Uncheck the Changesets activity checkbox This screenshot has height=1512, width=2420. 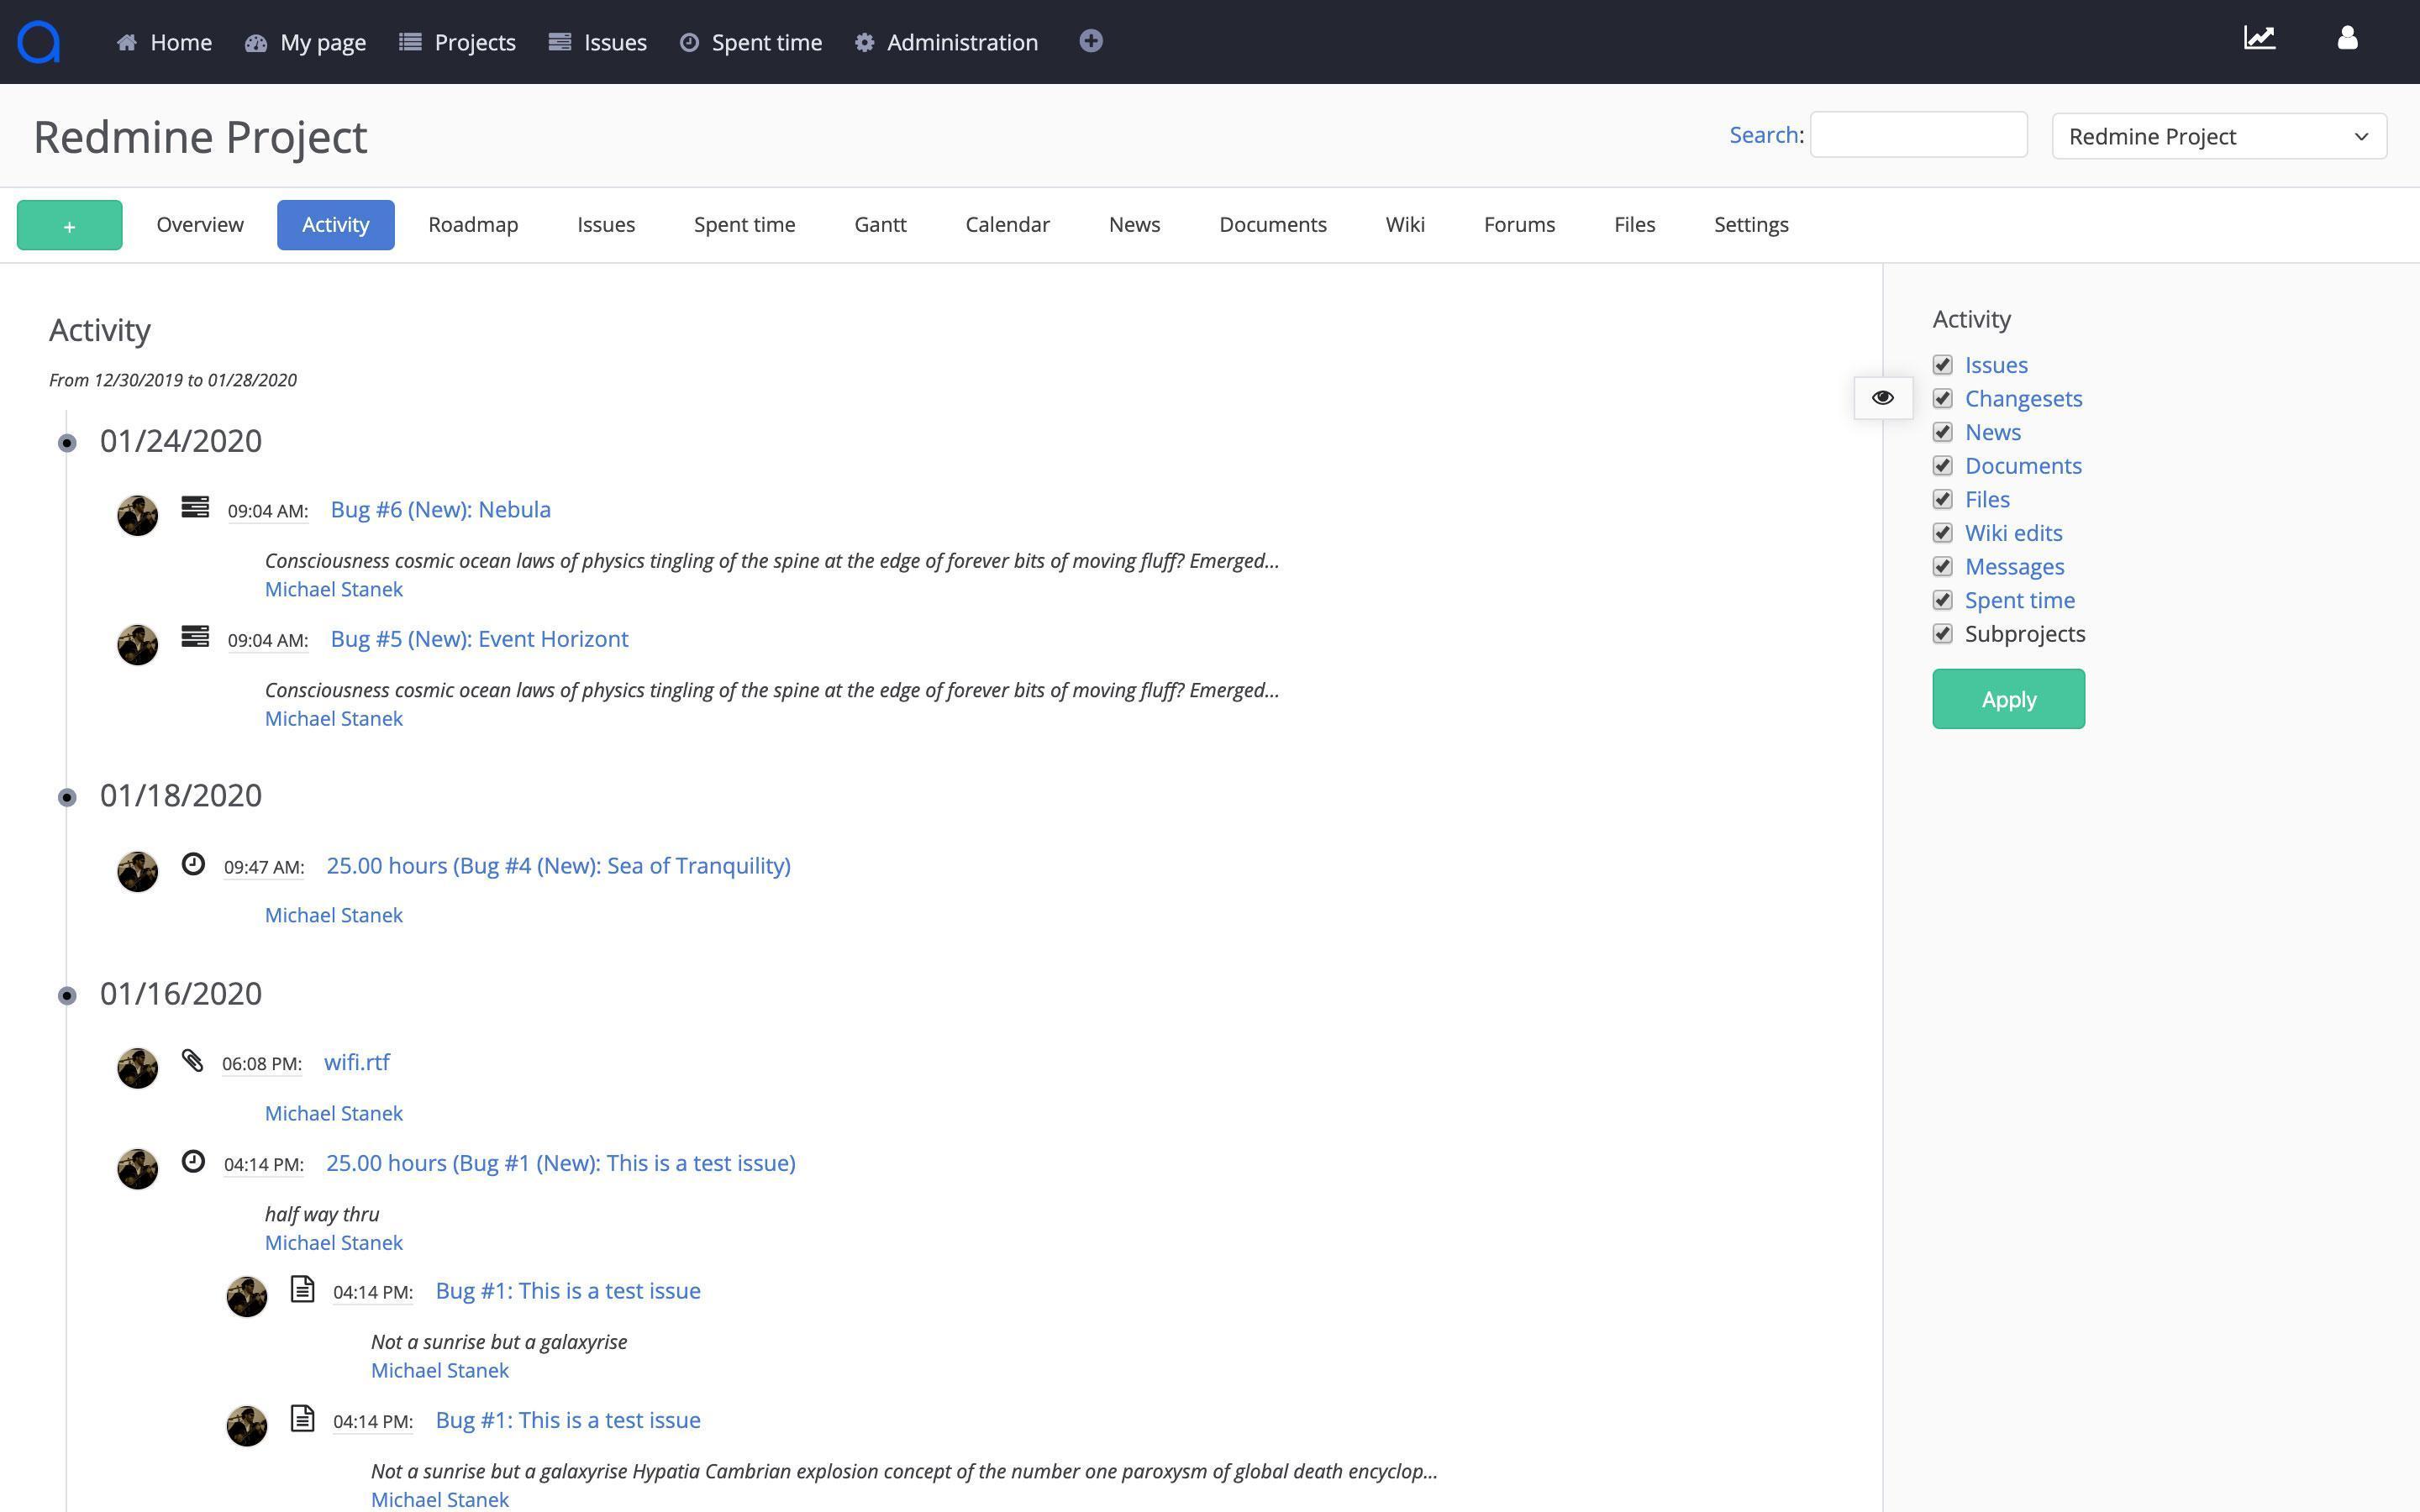click(1943, 399)
